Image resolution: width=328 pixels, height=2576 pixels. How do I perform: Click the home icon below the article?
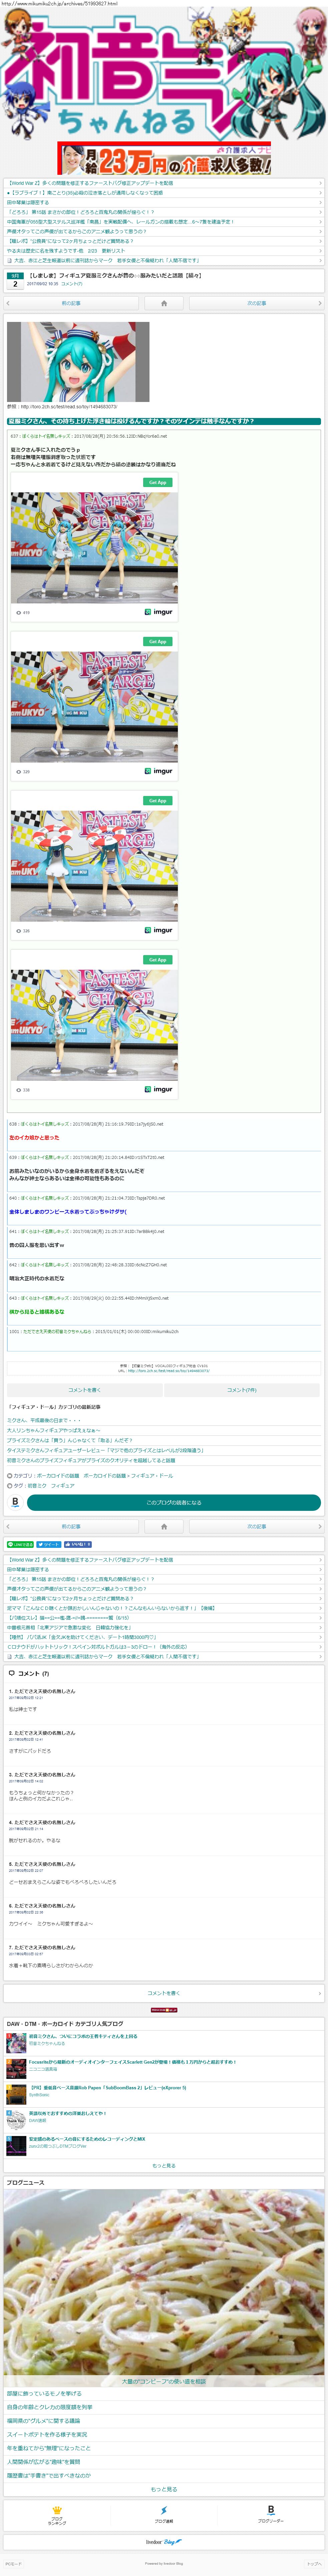pos(164,1526)
